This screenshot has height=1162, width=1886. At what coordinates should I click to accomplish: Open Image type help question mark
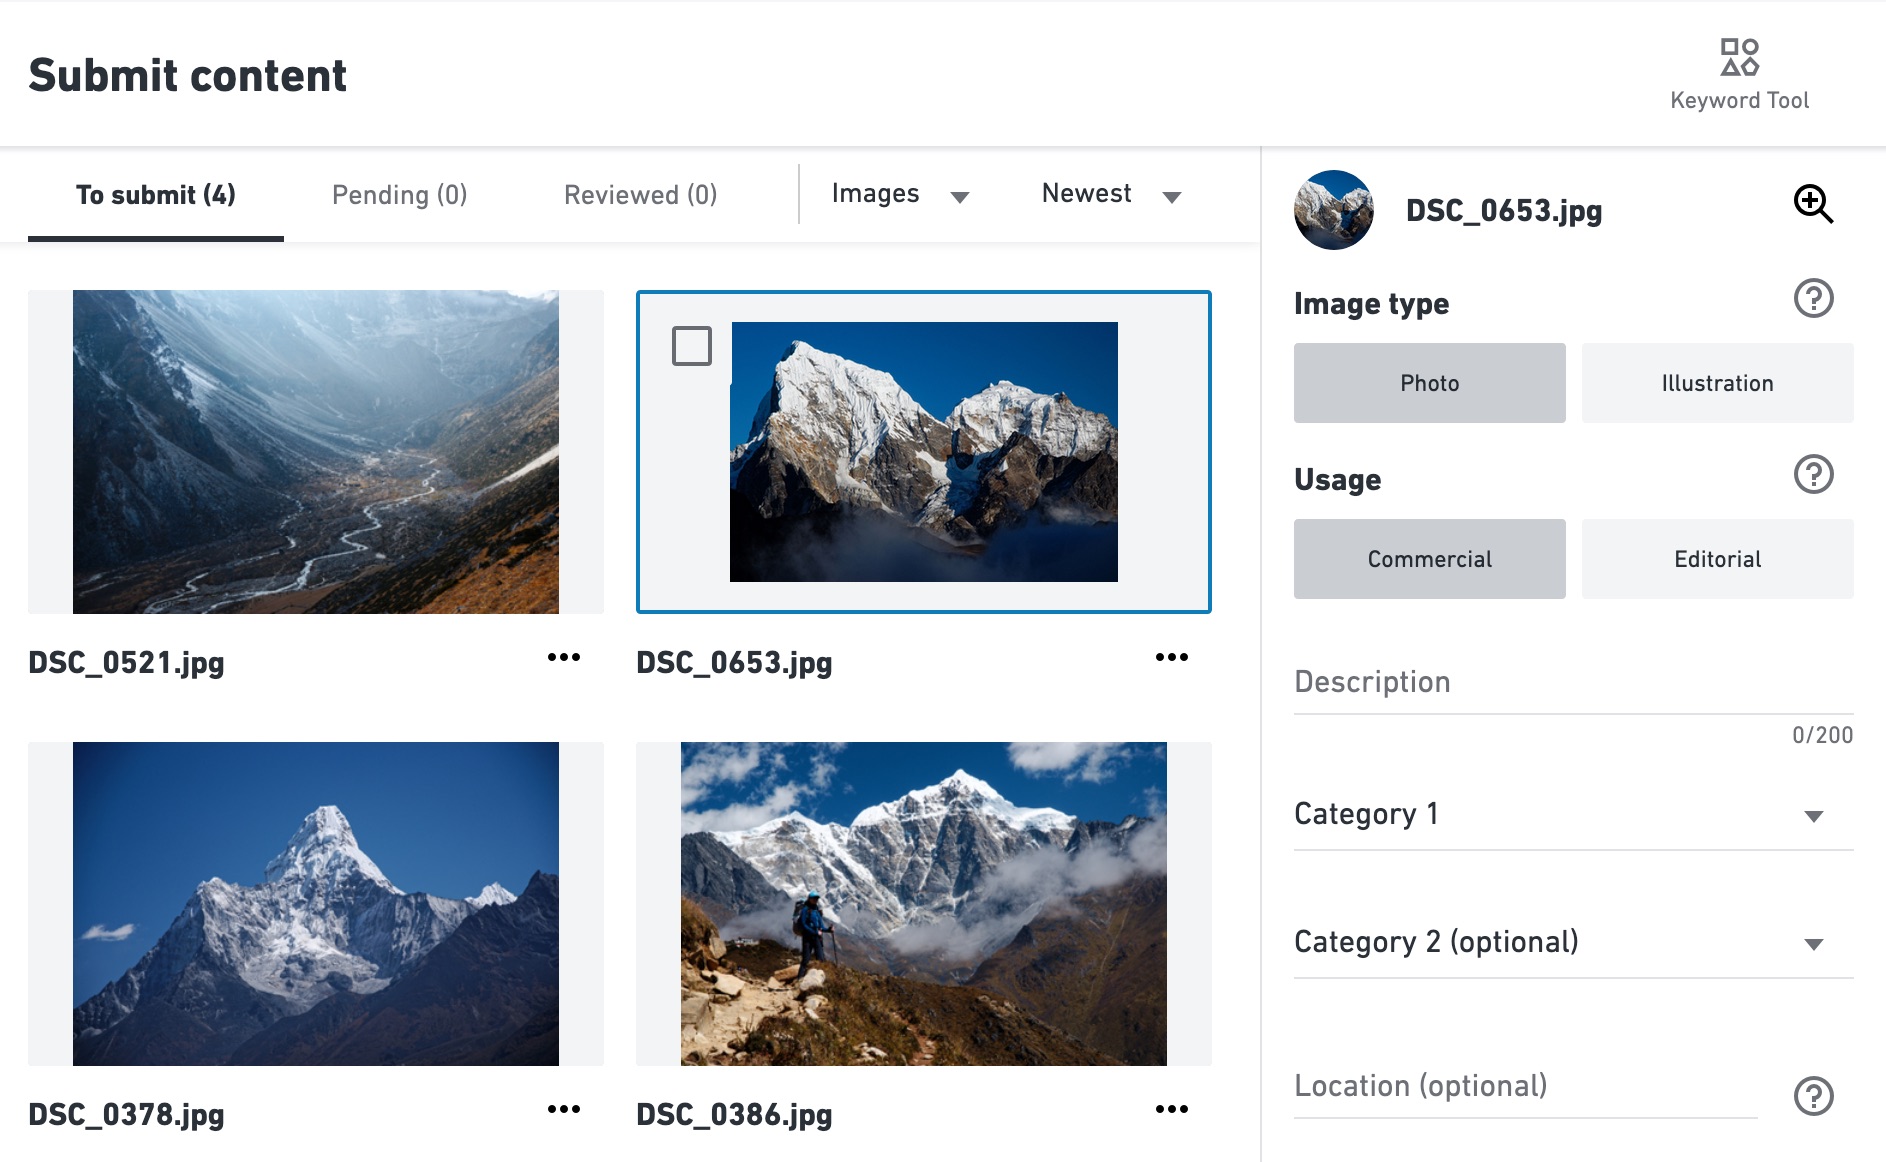pyautogui.click(x=1812, y=298)
